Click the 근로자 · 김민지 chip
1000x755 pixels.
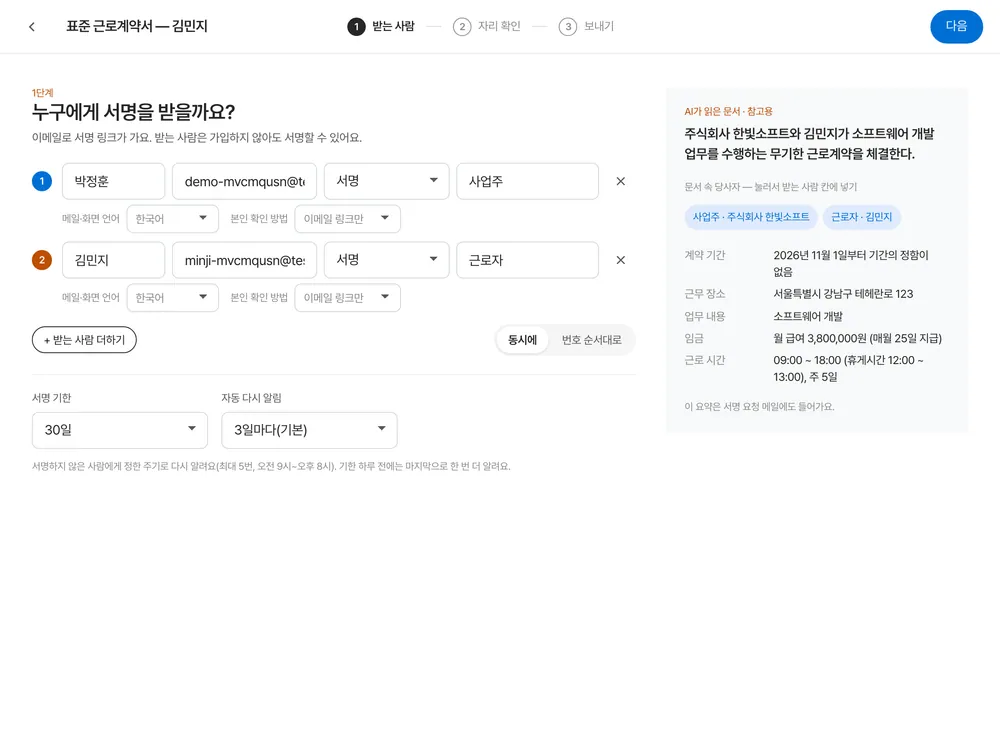coord(862,217)
